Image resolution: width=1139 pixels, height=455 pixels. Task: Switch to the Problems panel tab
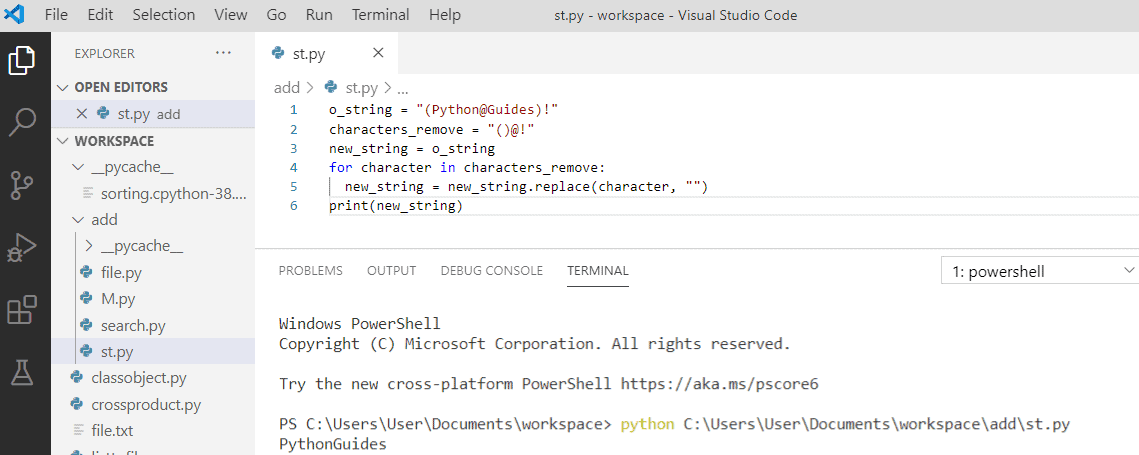(x=310, y=270)
